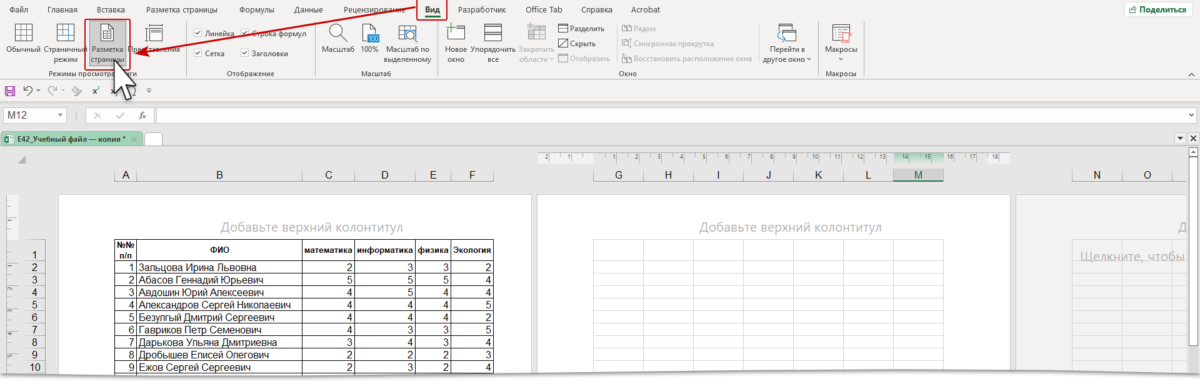1200x384 pixels.
Task: Redo the last action
Action: click(x=52, y=90)
